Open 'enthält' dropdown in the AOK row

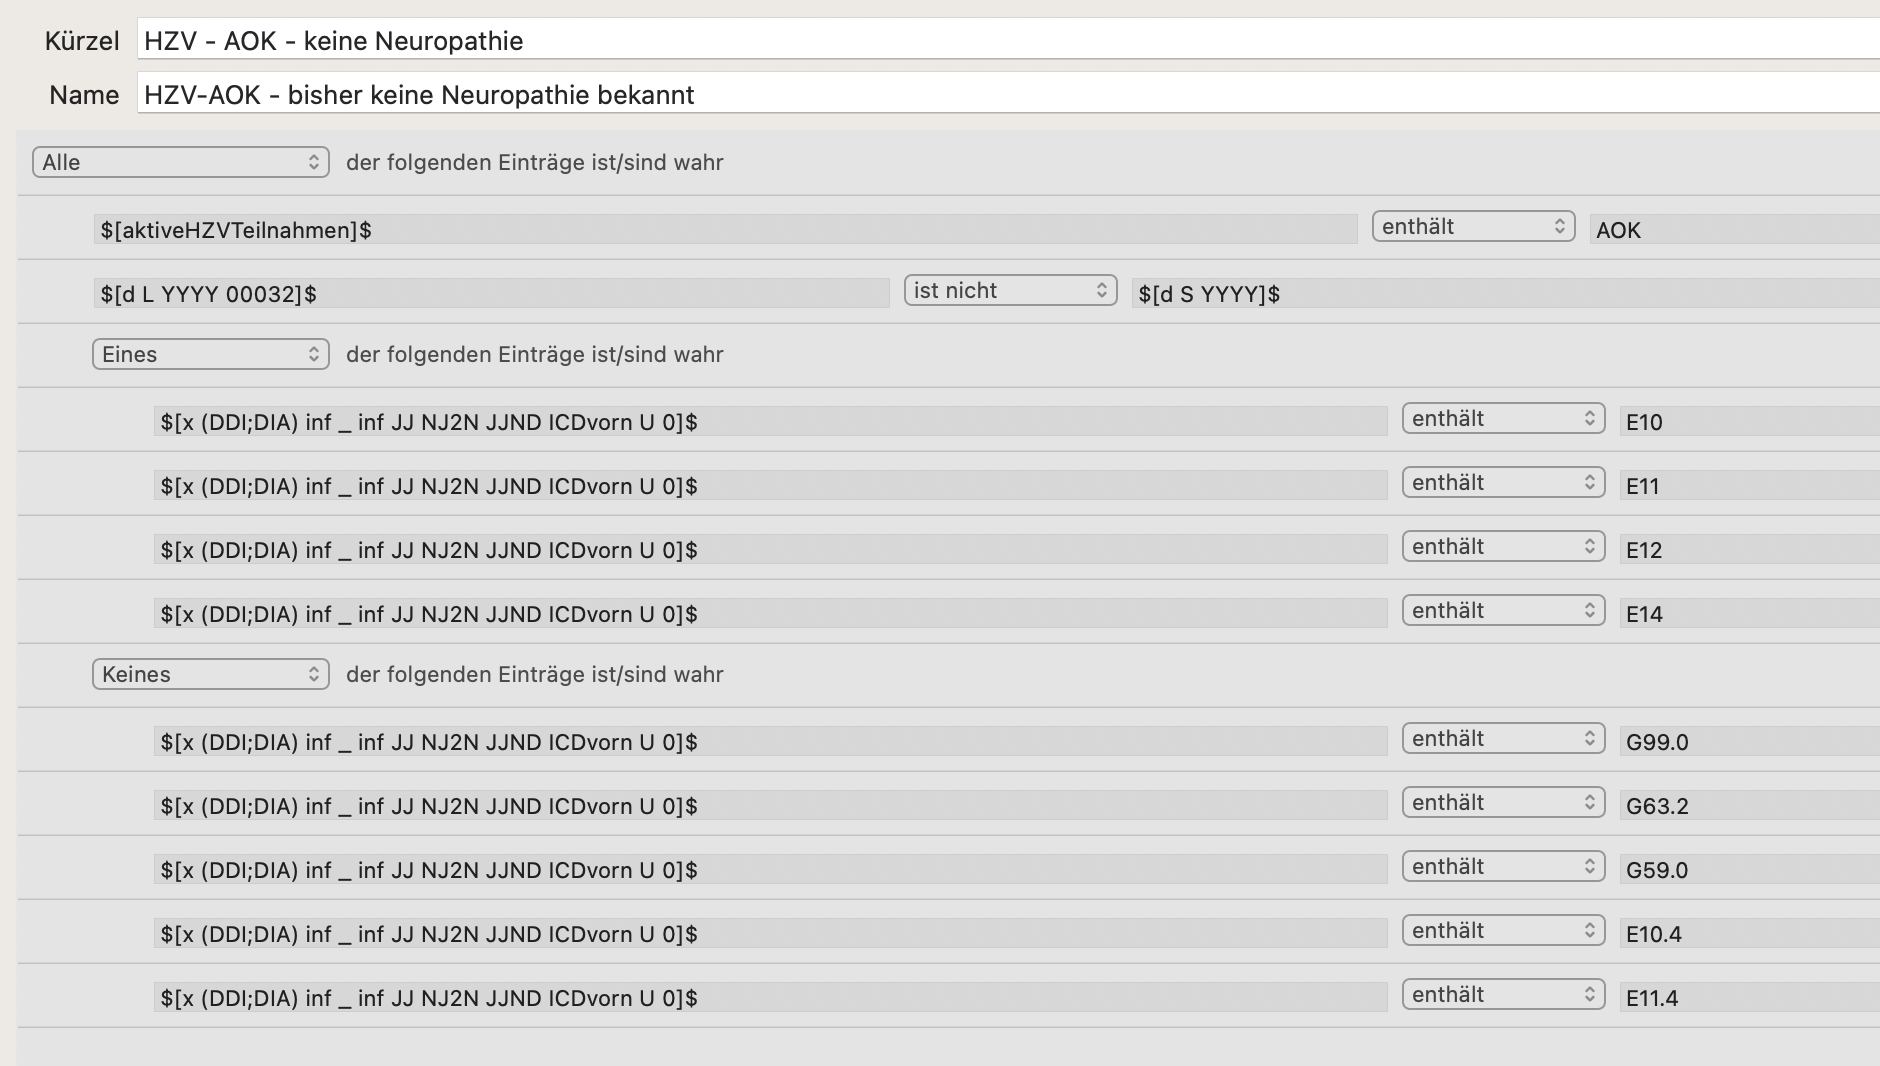click(x=1473, y=227)
